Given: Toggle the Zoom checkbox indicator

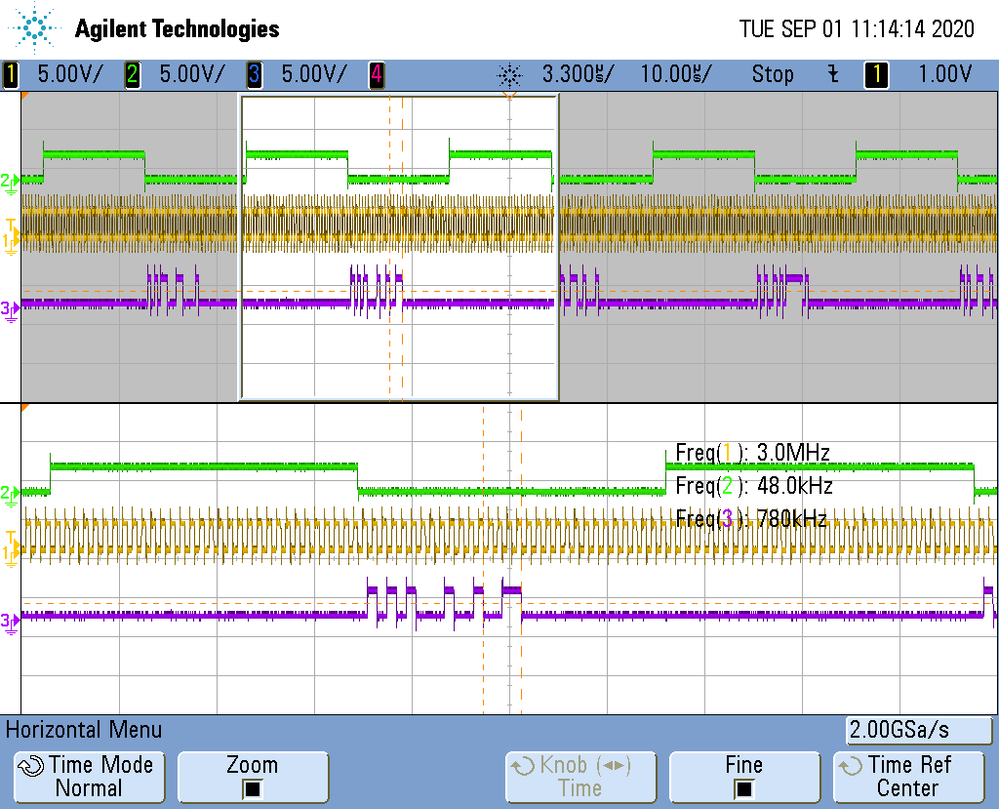Looking at the screenshot, I should tap(252, 789).
